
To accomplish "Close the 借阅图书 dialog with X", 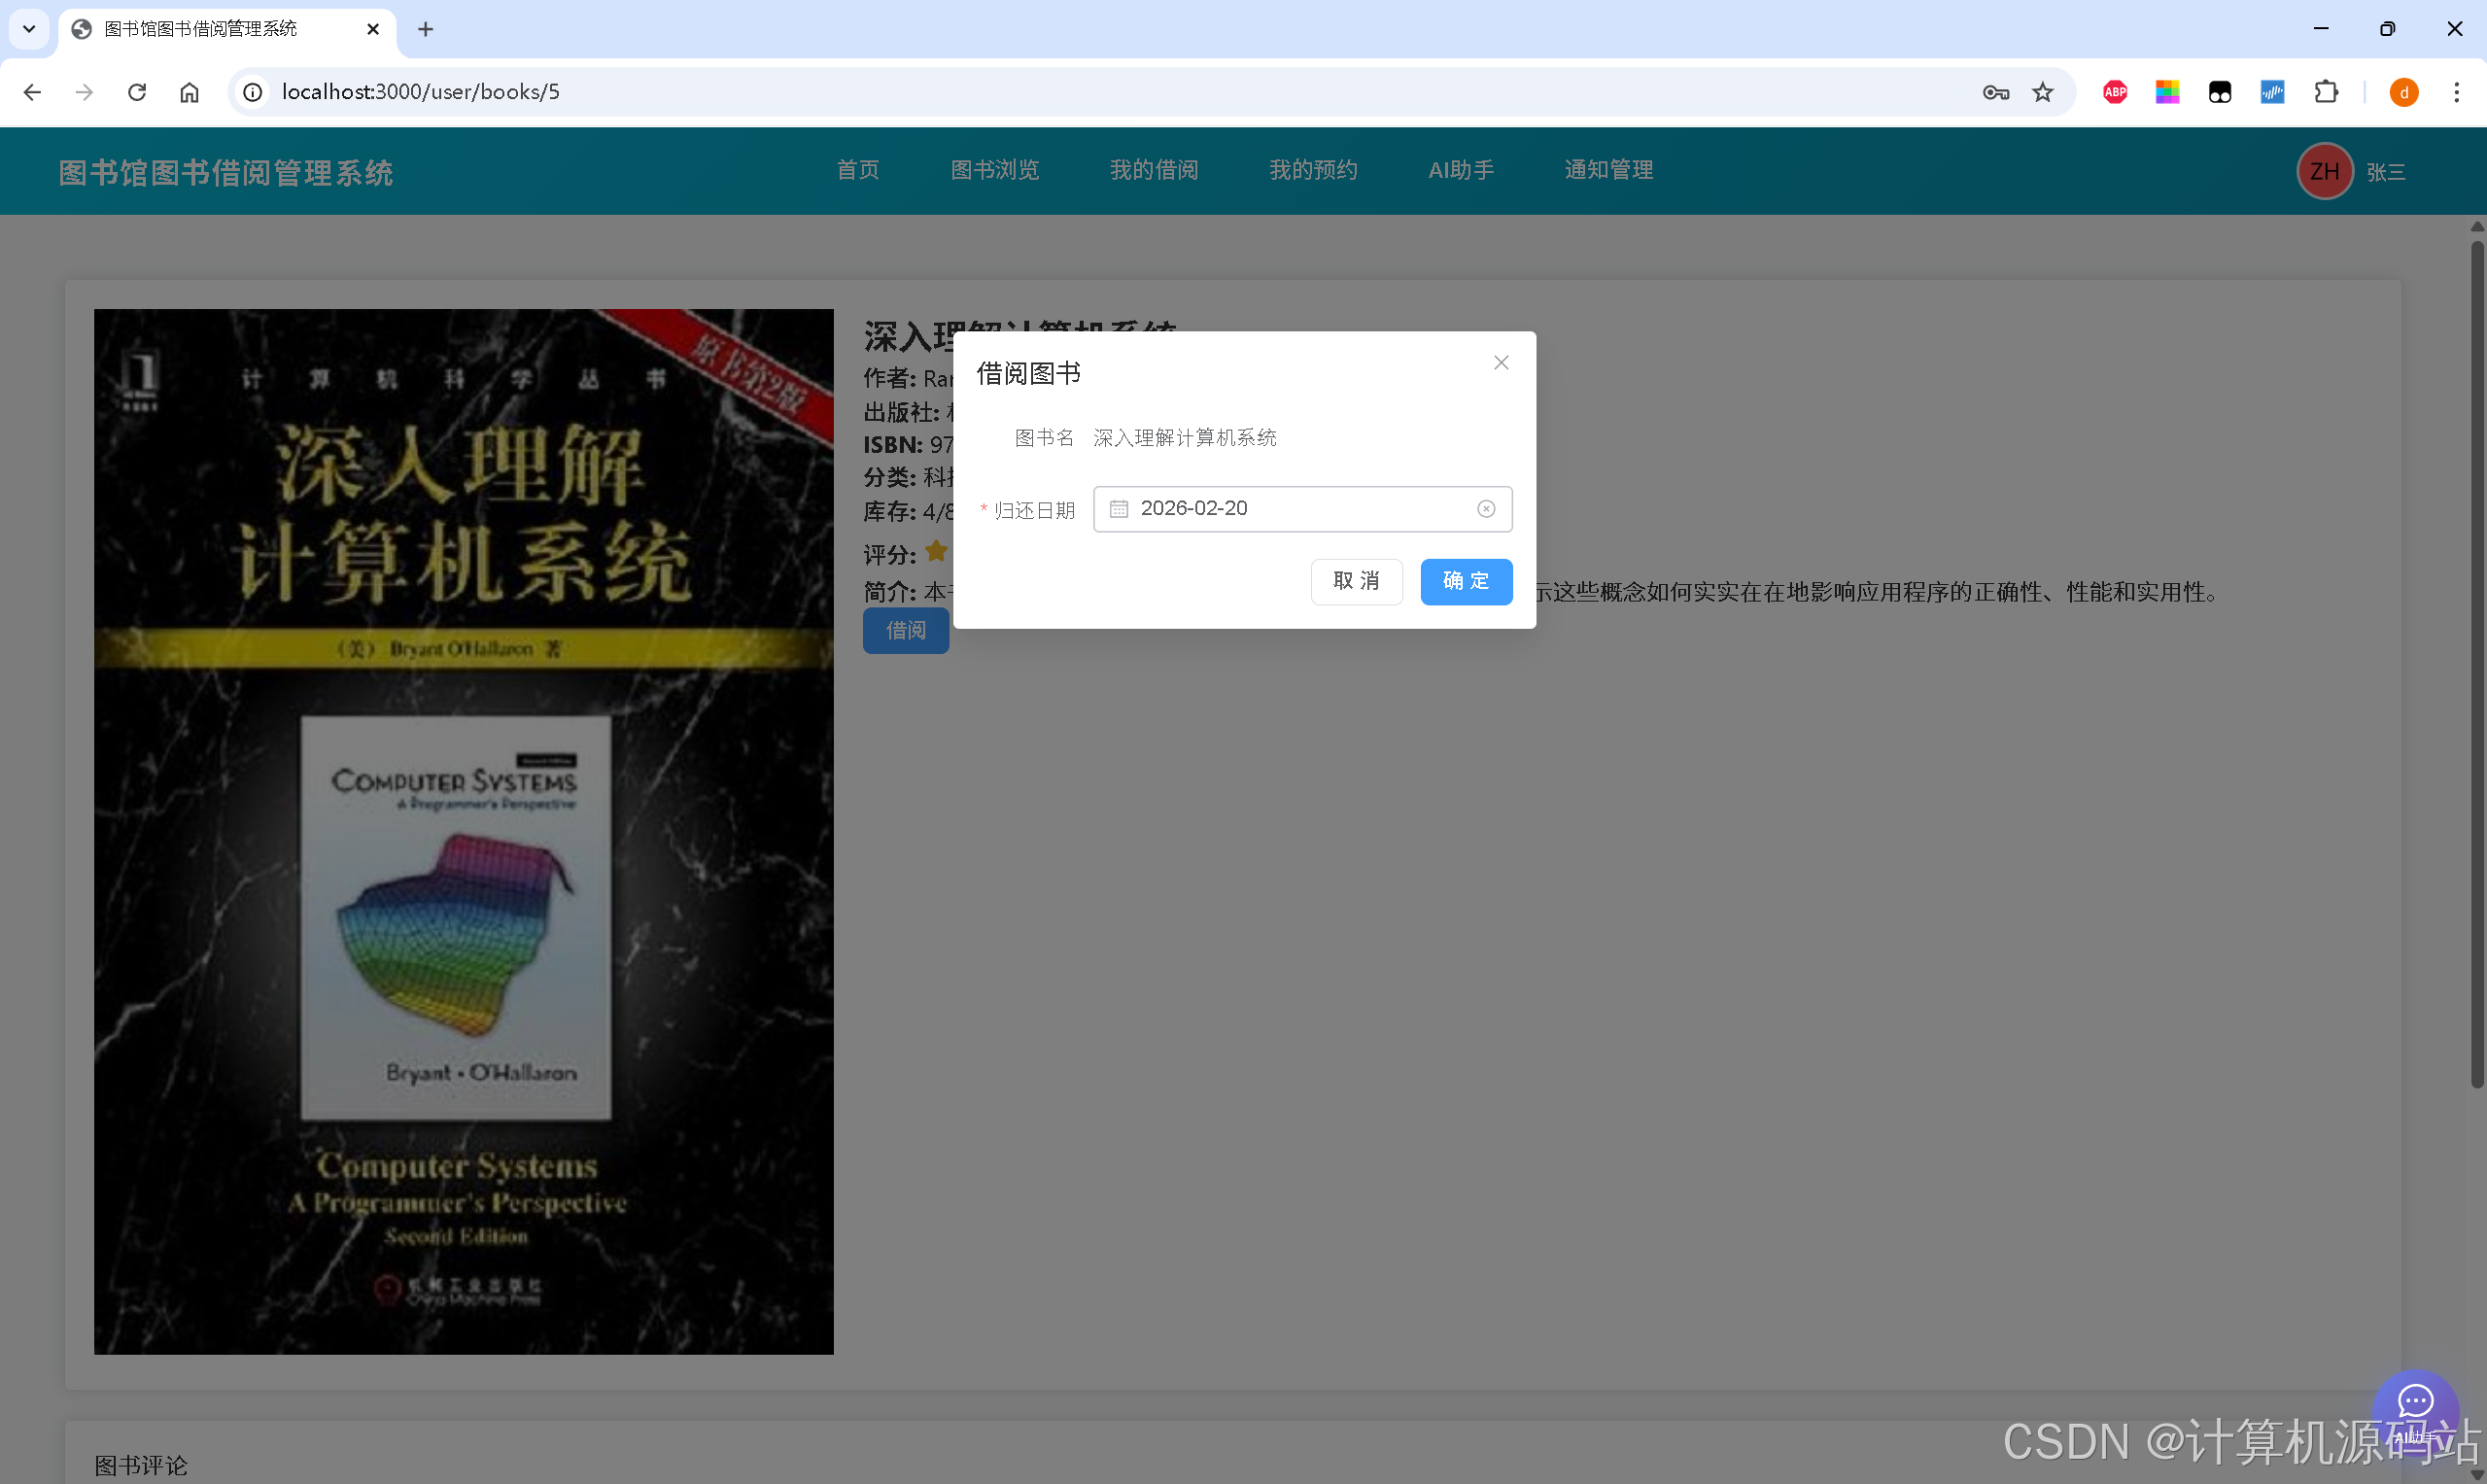I will tap(1500, 362).
